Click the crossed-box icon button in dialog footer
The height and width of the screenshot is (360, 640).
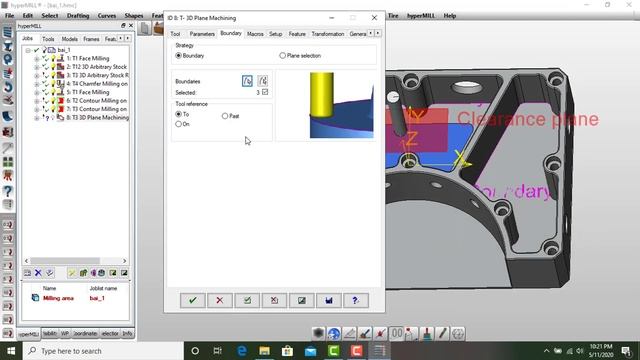274,300
